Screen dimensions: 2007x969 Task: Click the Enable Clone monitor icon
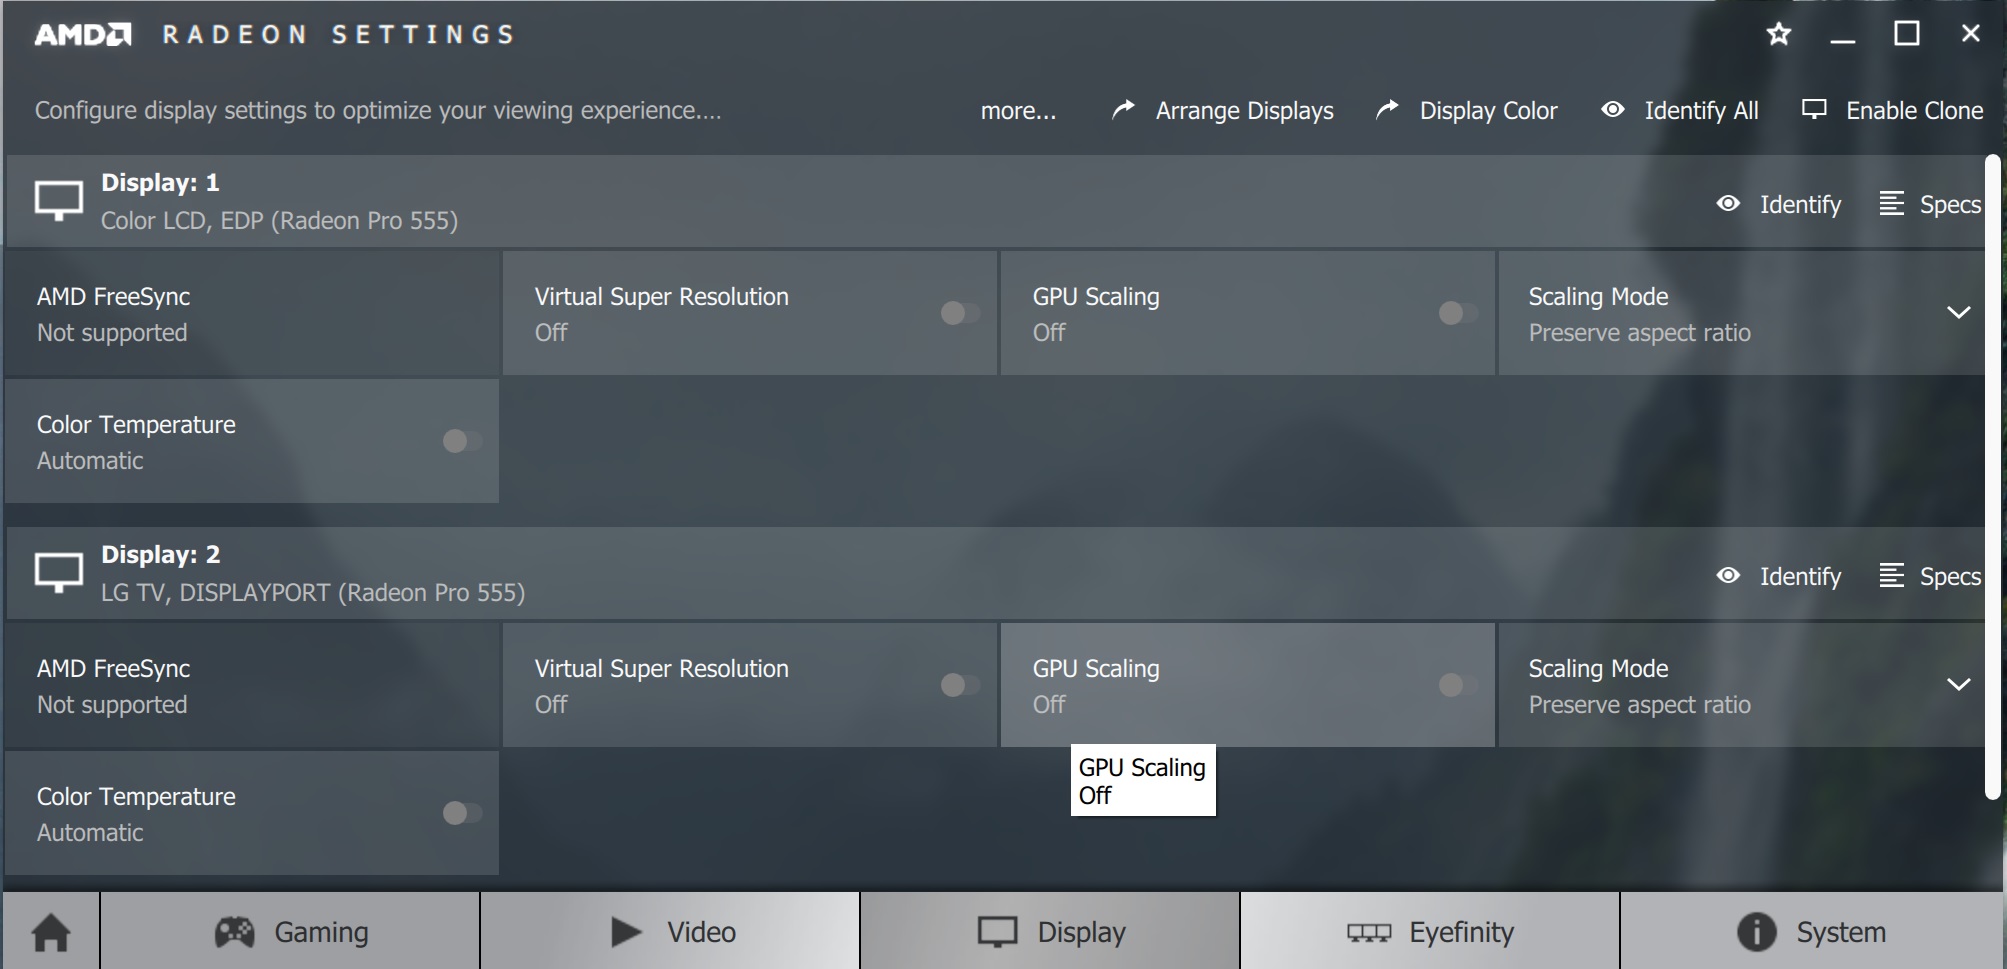(x=1814, y=110)
